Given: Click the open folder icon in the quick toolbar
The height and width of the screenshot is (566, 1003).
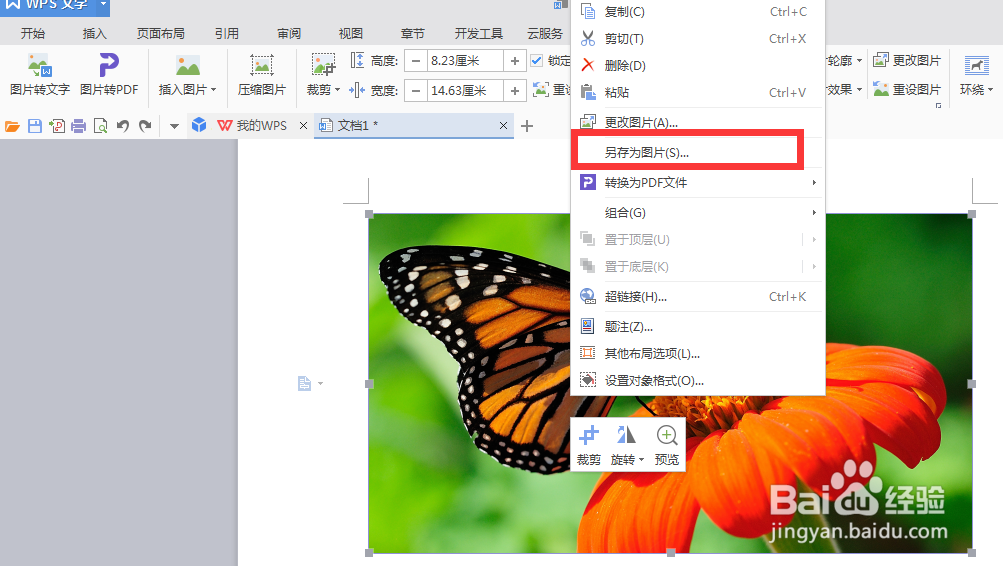Looking at the screenshot, I should point(12,126).
